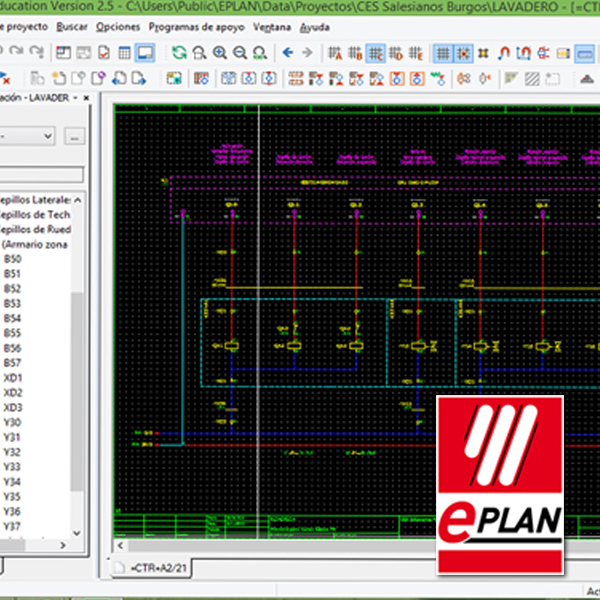Open the redo list icon
This screenshot has height=600, width=600.
point(37,52)
